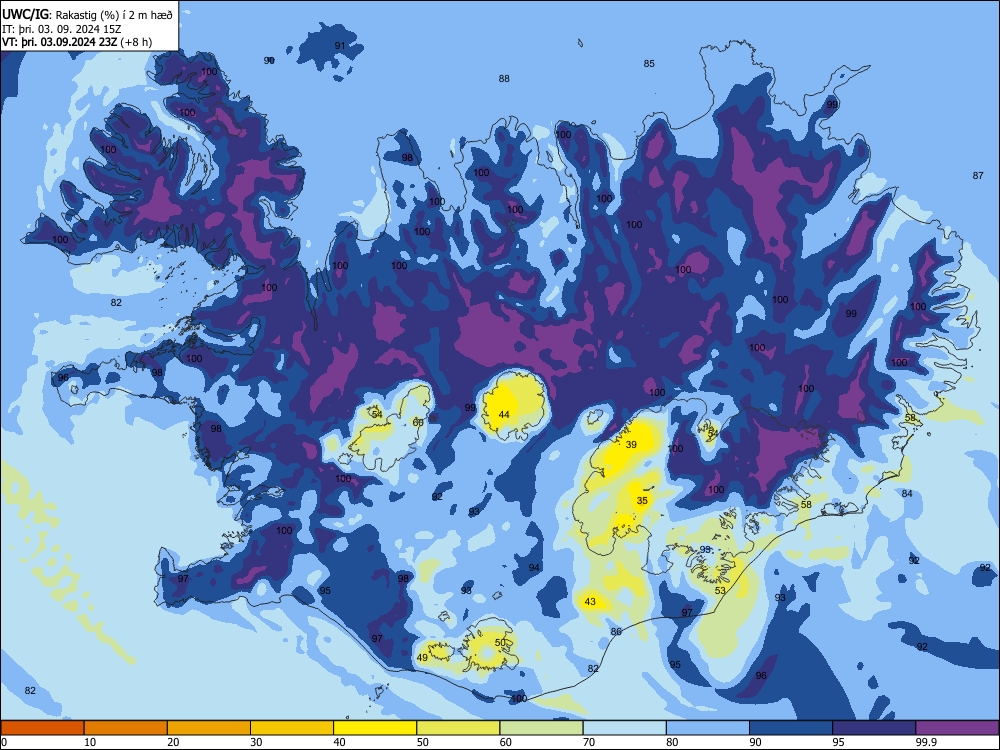Click the 87 value off east coast
Viewport: 1000px width, 750px height.
point(978,175)
